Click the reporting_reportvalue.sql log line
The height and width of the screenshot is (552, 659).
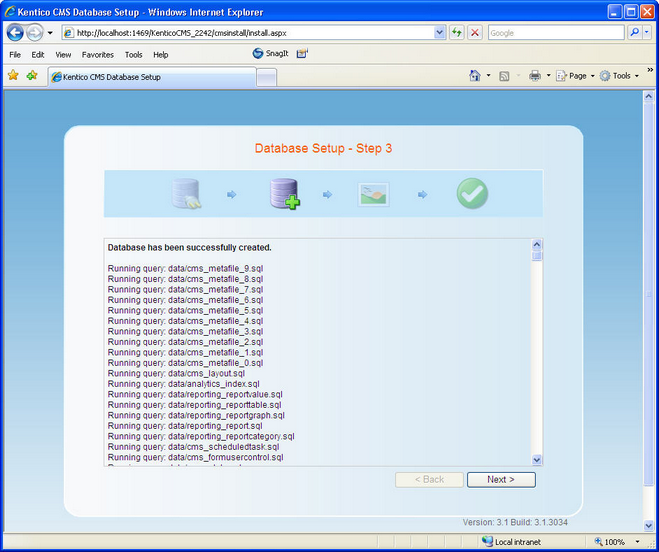click(195, 394)
